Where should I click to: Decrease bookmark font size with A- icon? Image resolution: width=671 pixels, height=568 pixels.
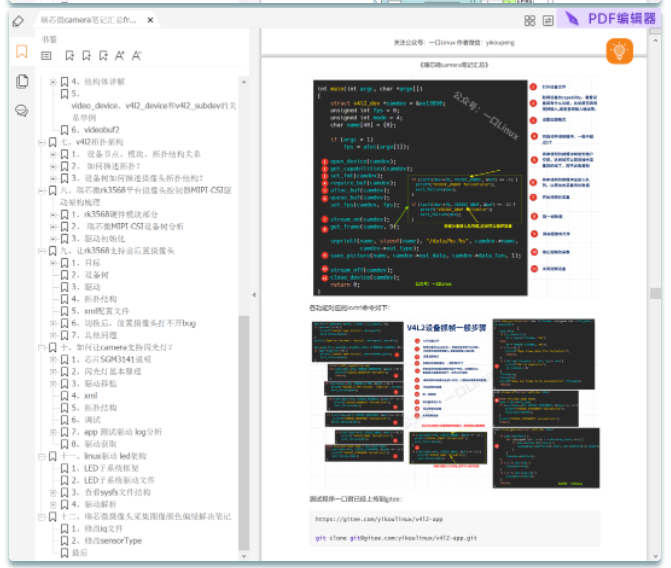136,56
